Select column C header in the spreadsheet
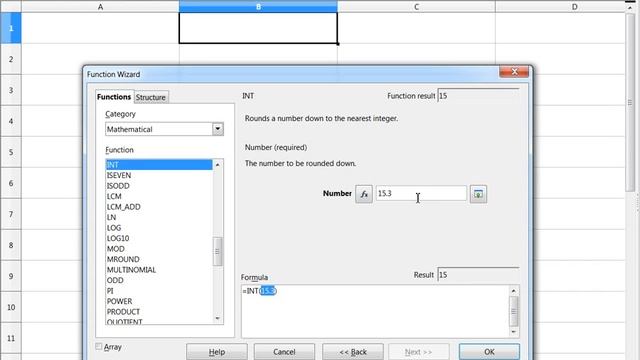This screenshot has height=360, width=640. pos(416,7)
